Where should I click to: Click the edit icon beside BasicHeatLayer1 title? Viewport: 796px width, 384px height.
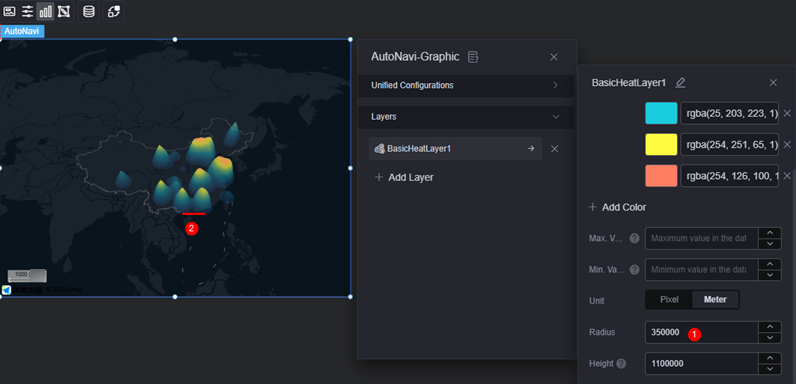pyautogui.click(x=680, y=83)
